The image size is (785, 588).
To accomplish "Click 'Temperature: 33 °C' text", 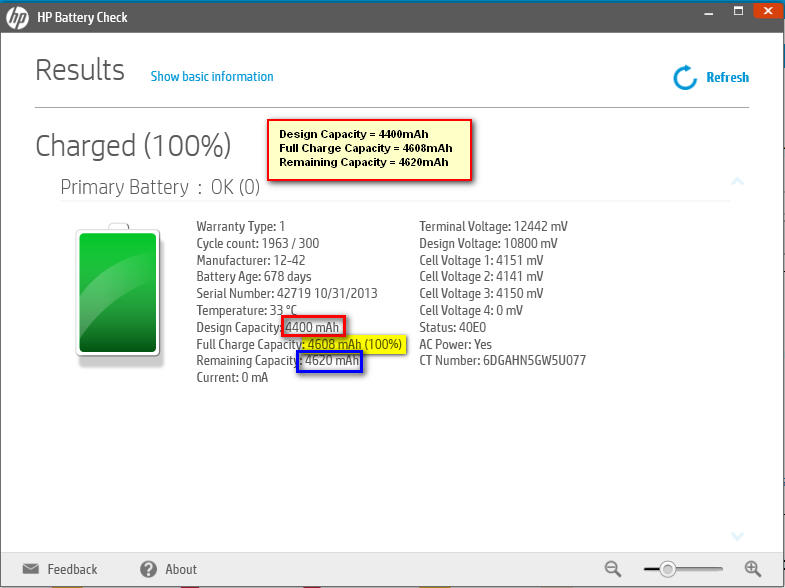I will [x=246, y=310].
